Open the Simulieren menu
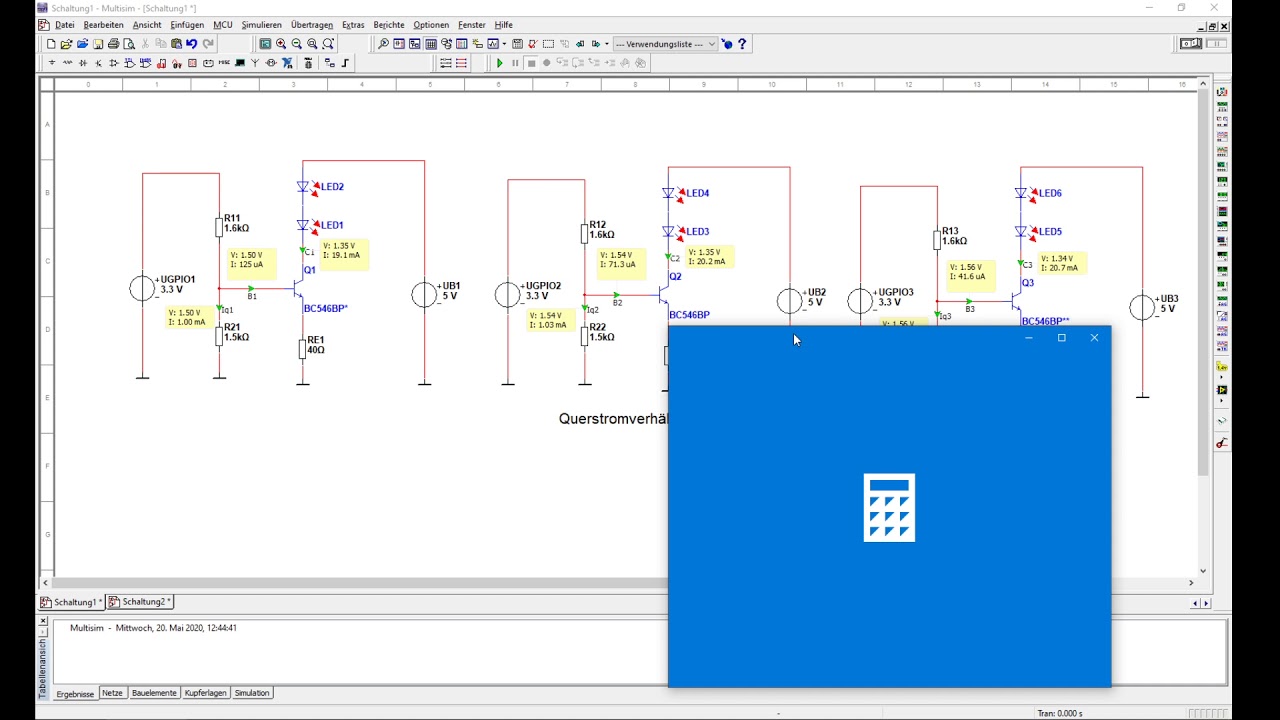This screenshot has width=1280, height=720. point(261,25)
